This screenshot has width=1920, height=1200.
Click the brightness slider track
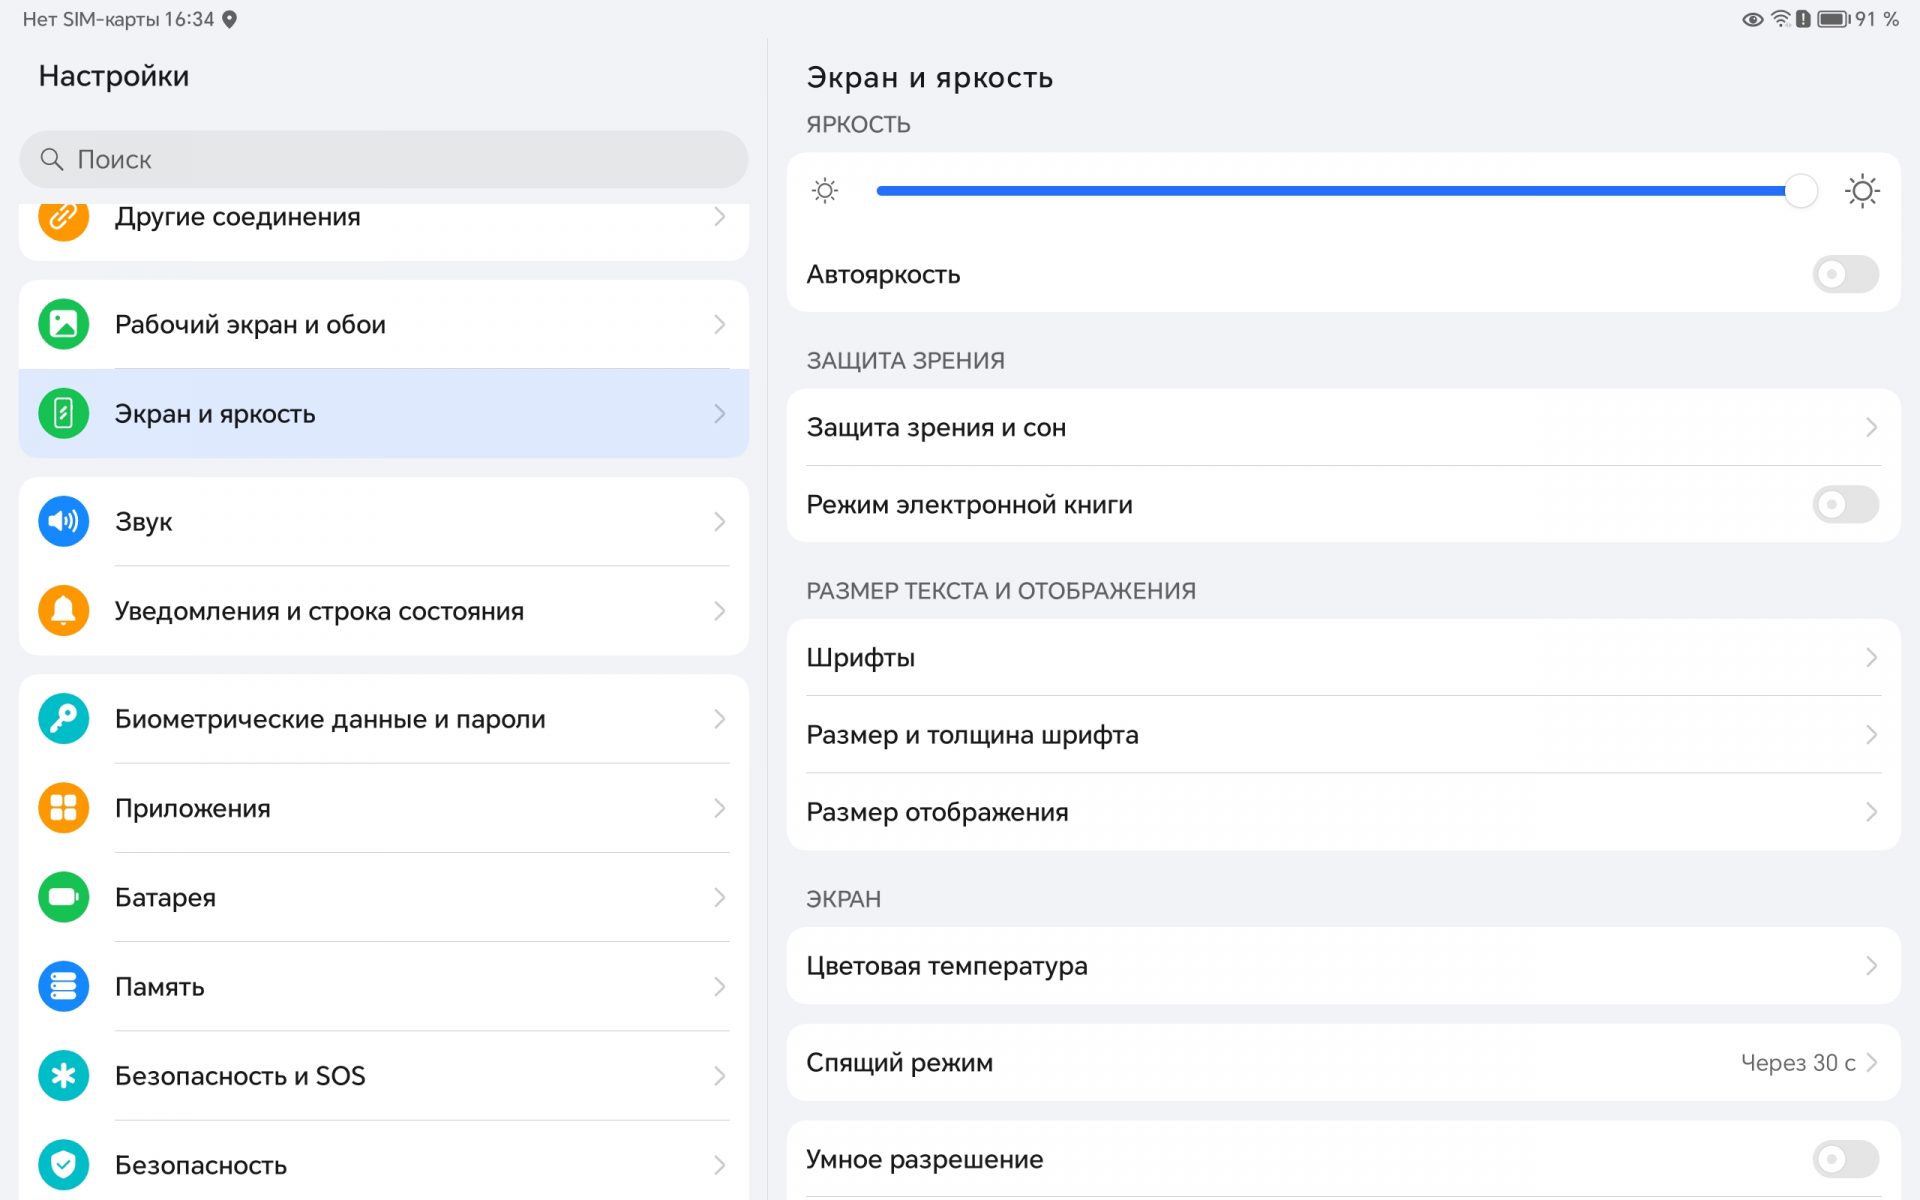pyautogui.click(x=1330, y=190)
